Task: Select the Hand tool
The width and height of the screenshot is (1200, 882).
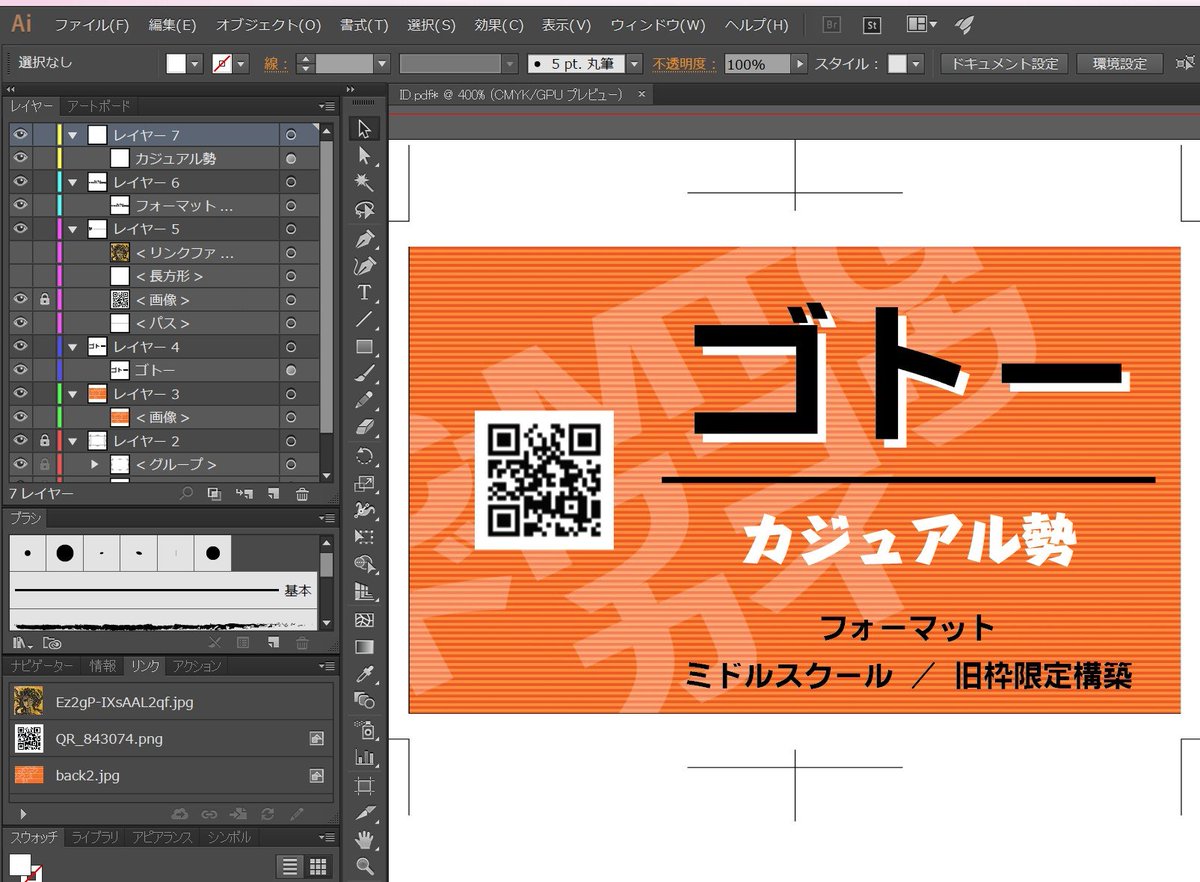Action: [364, 839]
